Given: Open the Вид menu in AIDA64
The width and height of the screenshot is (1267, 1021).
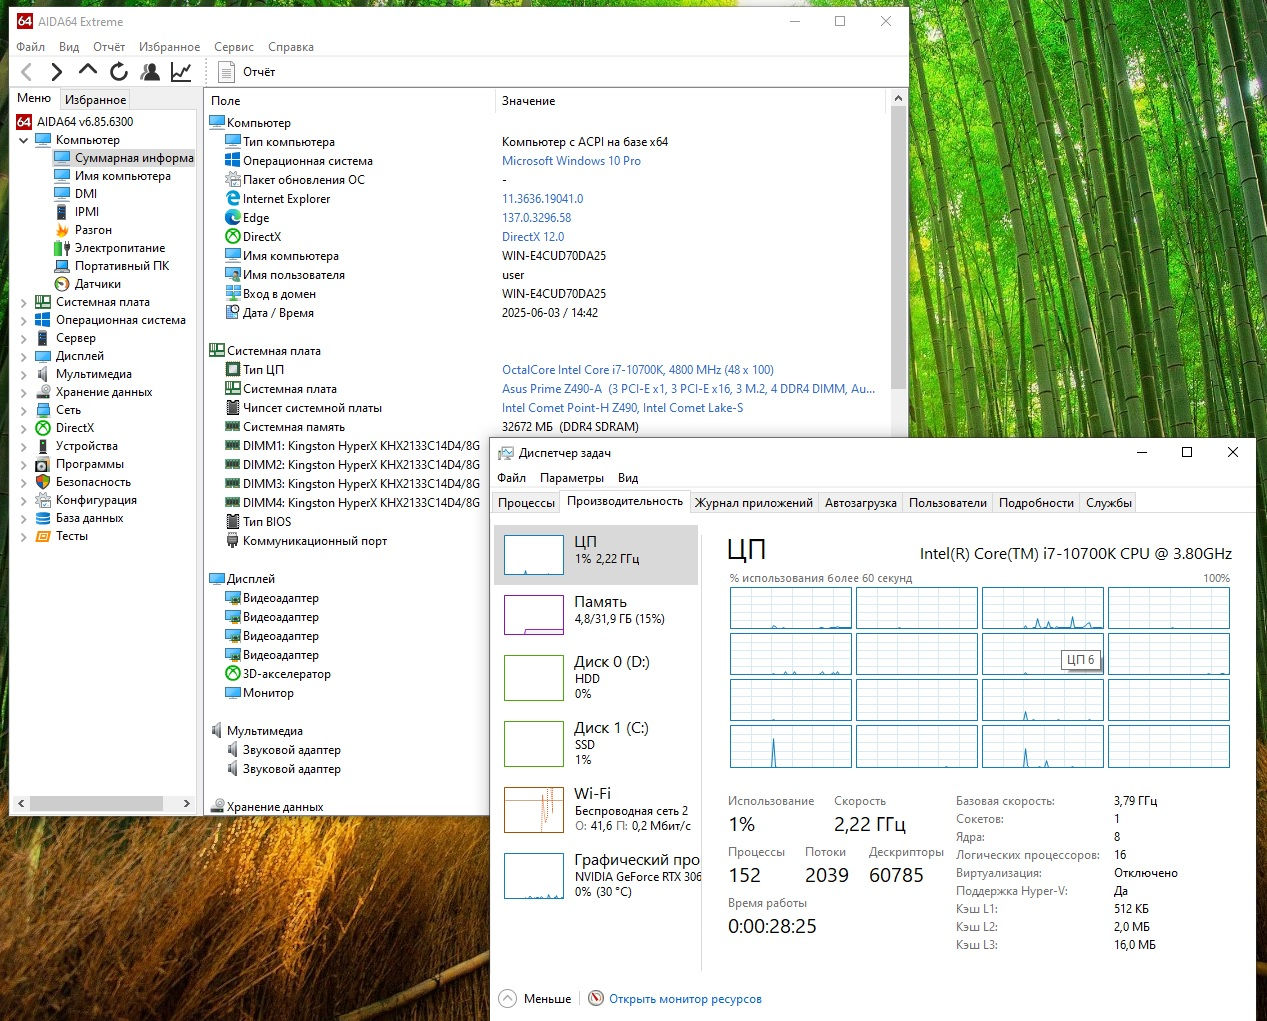Looking at the screenshot, I should [x=69, y=47].
